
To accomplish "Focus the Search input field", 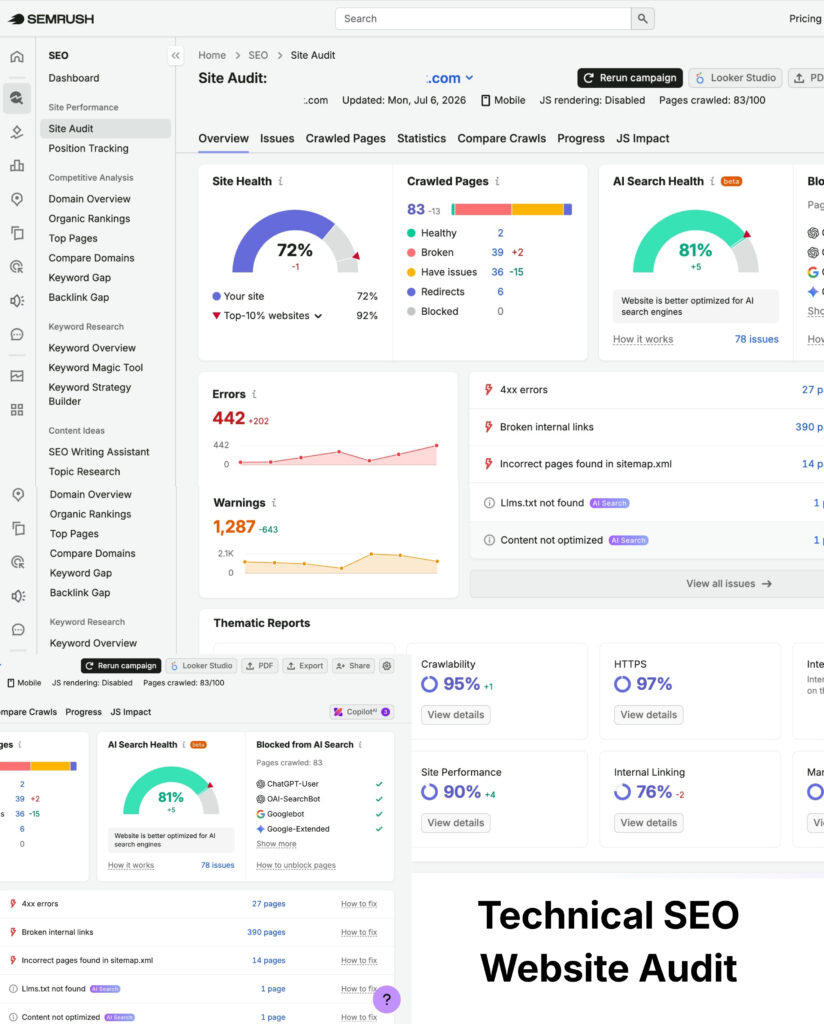I will coord(483,19).
